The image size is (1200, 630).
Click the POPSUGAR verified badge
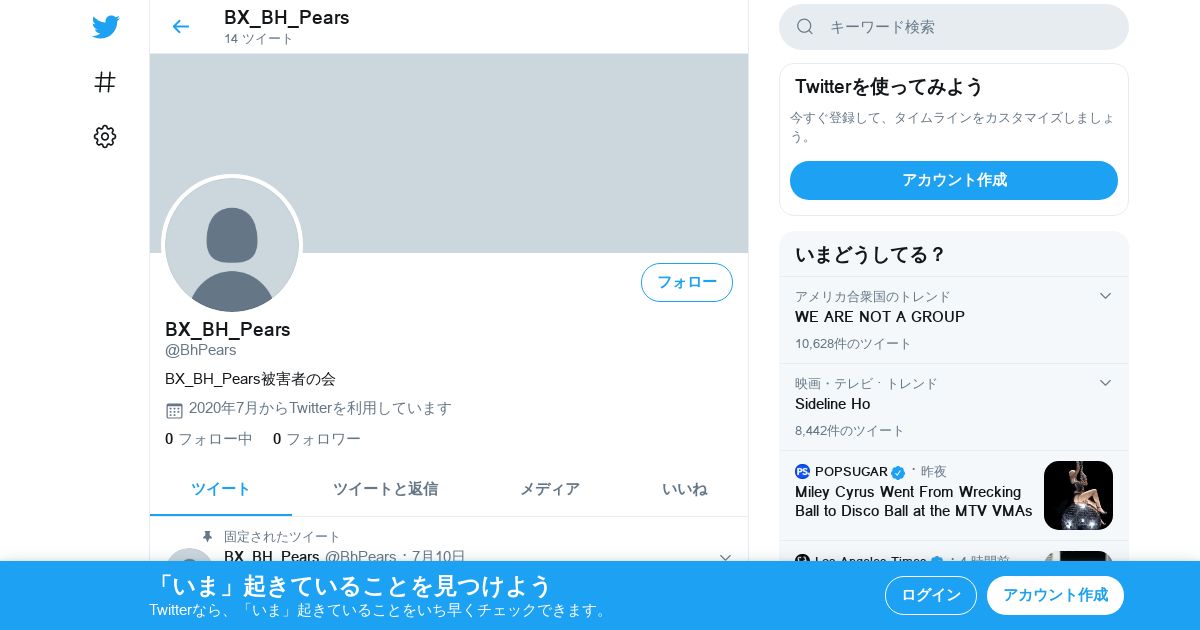click(898, 472)
